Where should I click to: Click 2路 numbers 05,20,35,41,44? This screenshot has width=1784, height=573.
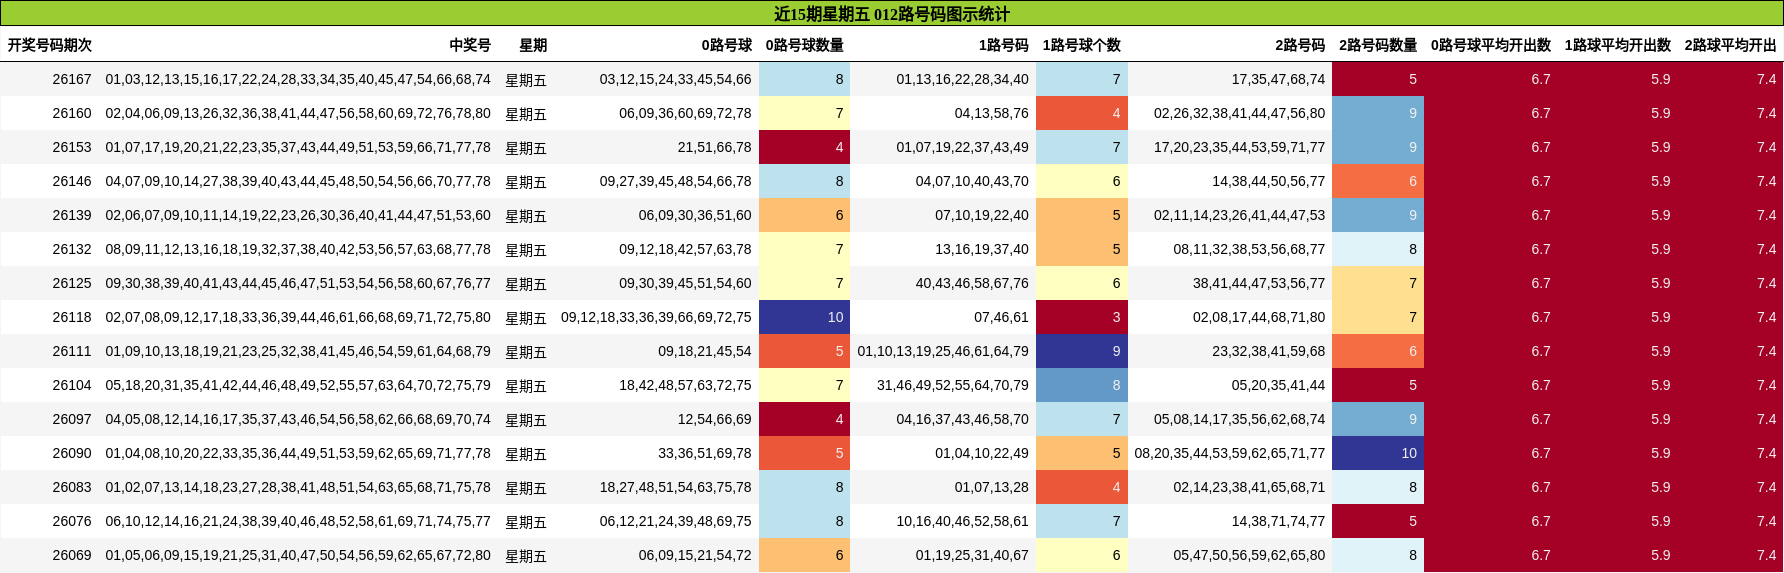tap(1279, 385)
